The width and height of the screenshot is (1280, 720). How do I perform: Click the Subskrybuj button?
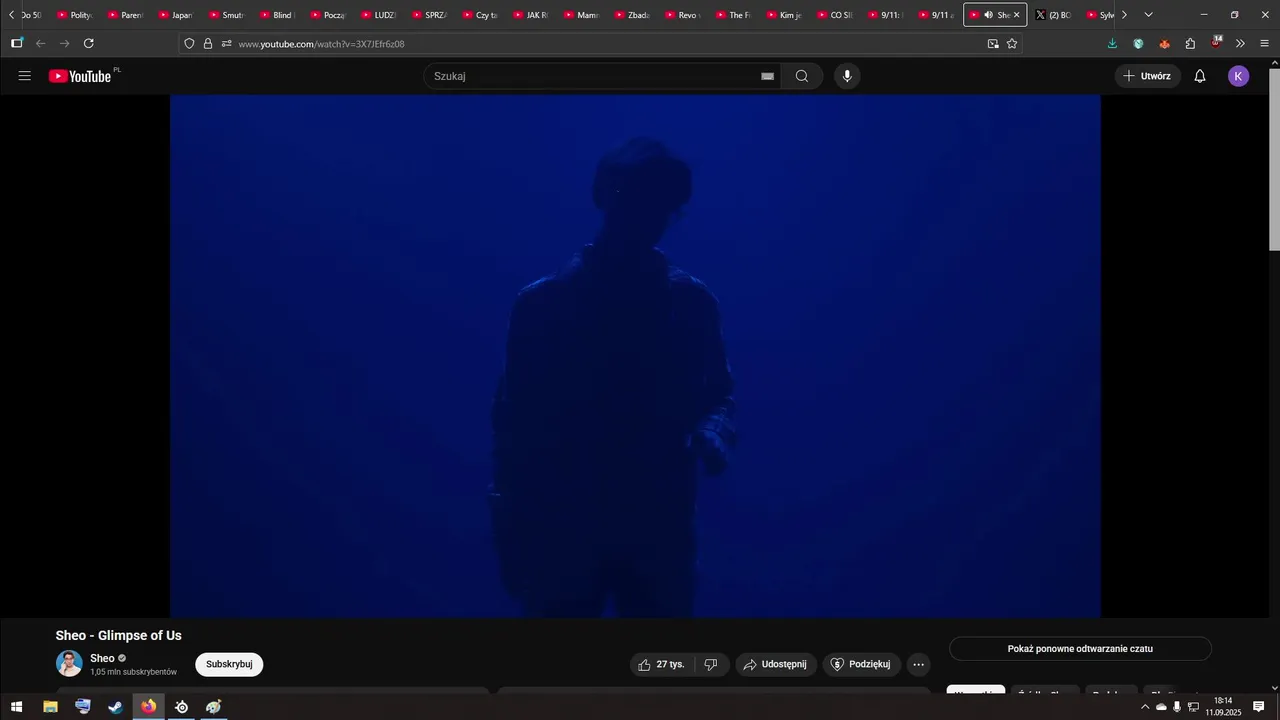[x=229, y=664]
